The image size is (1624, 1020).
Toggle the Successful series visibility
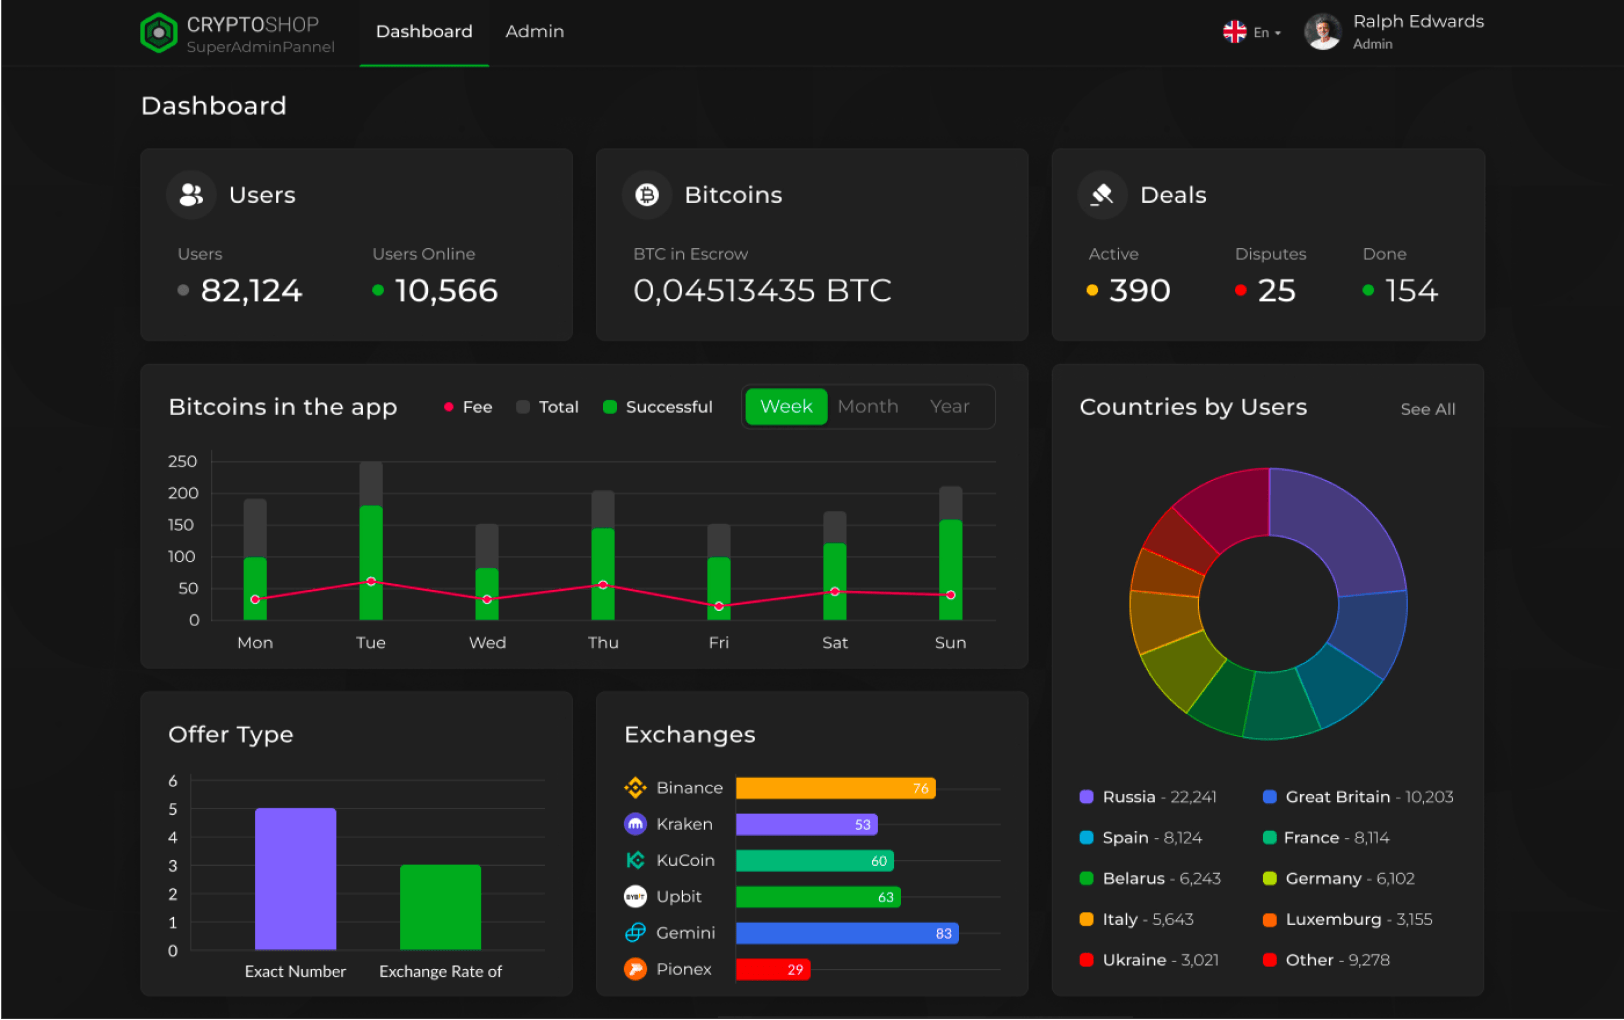point(657,406)
